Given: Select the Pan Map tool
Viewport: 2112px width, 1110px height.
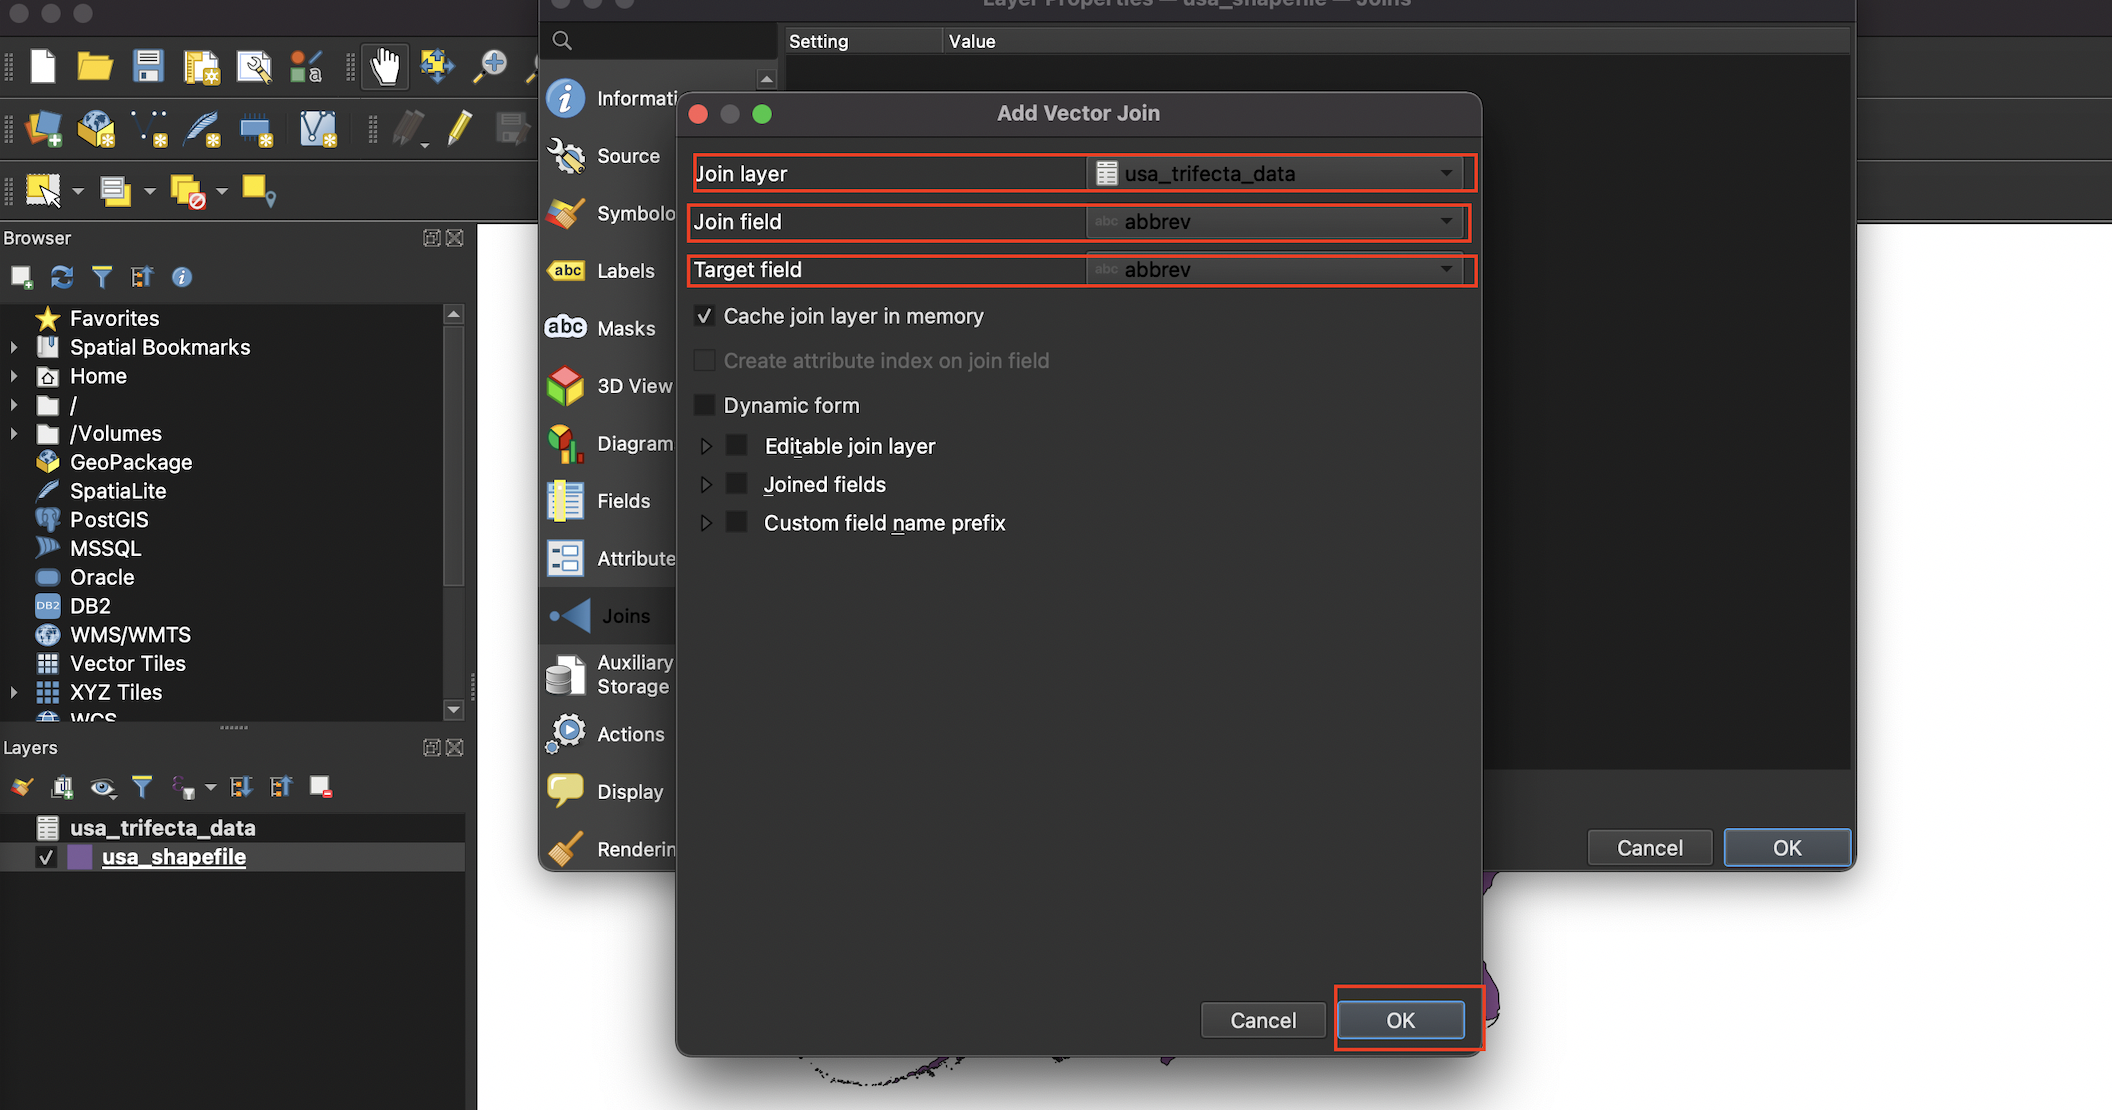Looking at the screenshot, I should pyautogui.click(x=385, y=66).
